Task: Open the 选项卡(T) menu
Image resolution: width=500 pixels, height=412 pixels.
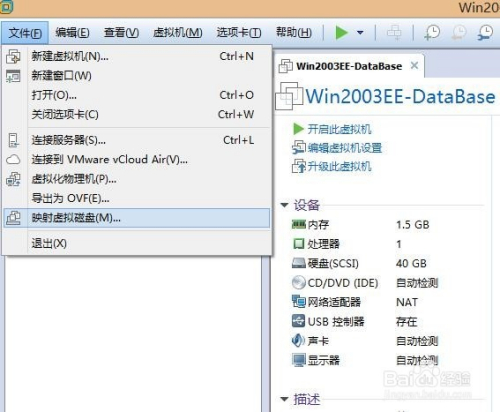Action: [x=239, y=33]
